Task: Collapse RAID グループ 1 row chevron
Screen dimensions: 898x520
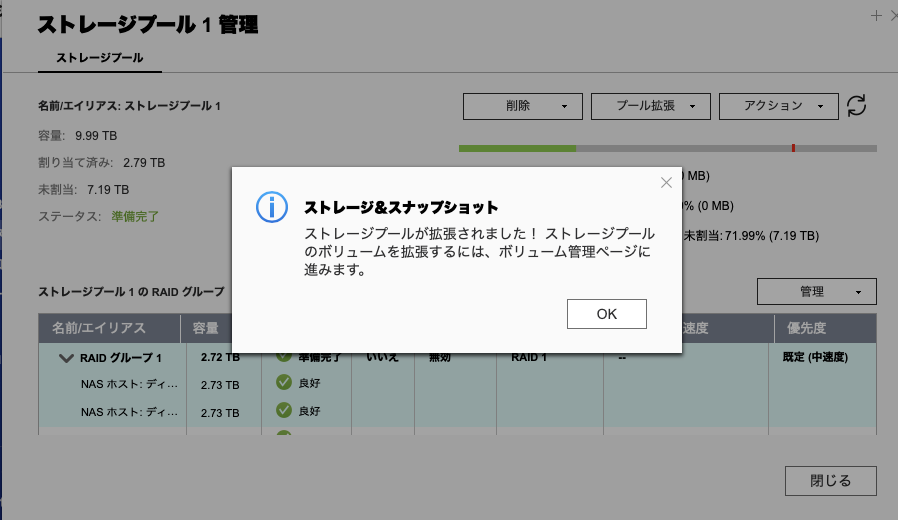Action: (x=66, y=359)
